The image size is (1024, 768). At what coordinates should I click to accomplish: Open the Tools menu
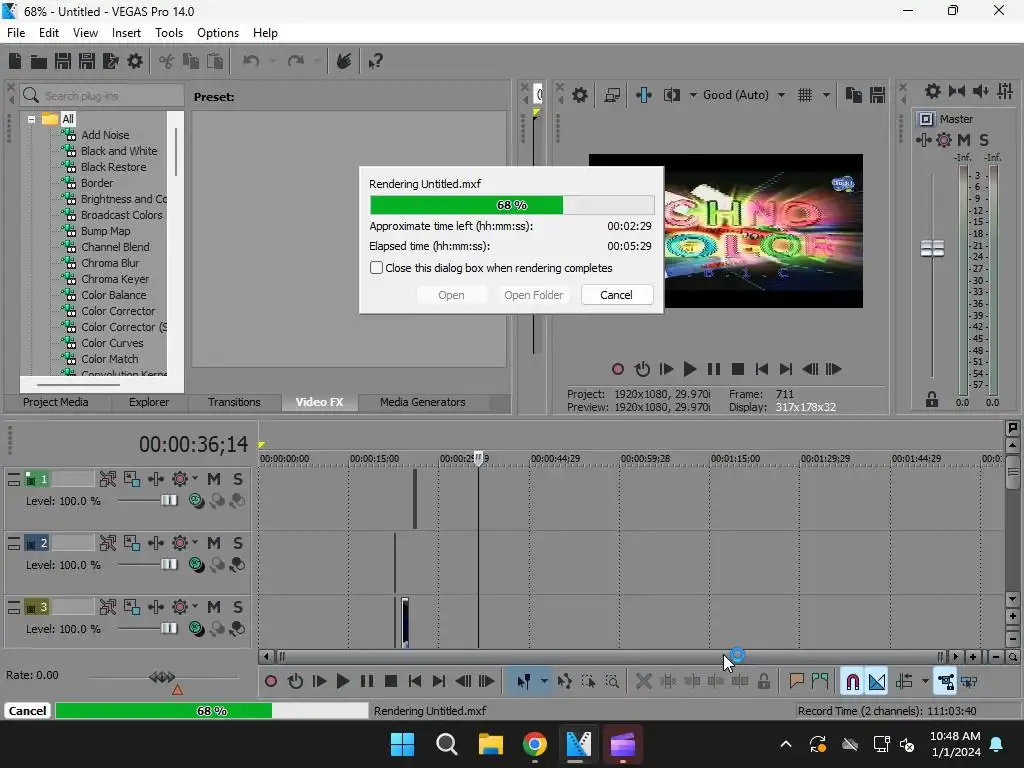tap(169, 33)
